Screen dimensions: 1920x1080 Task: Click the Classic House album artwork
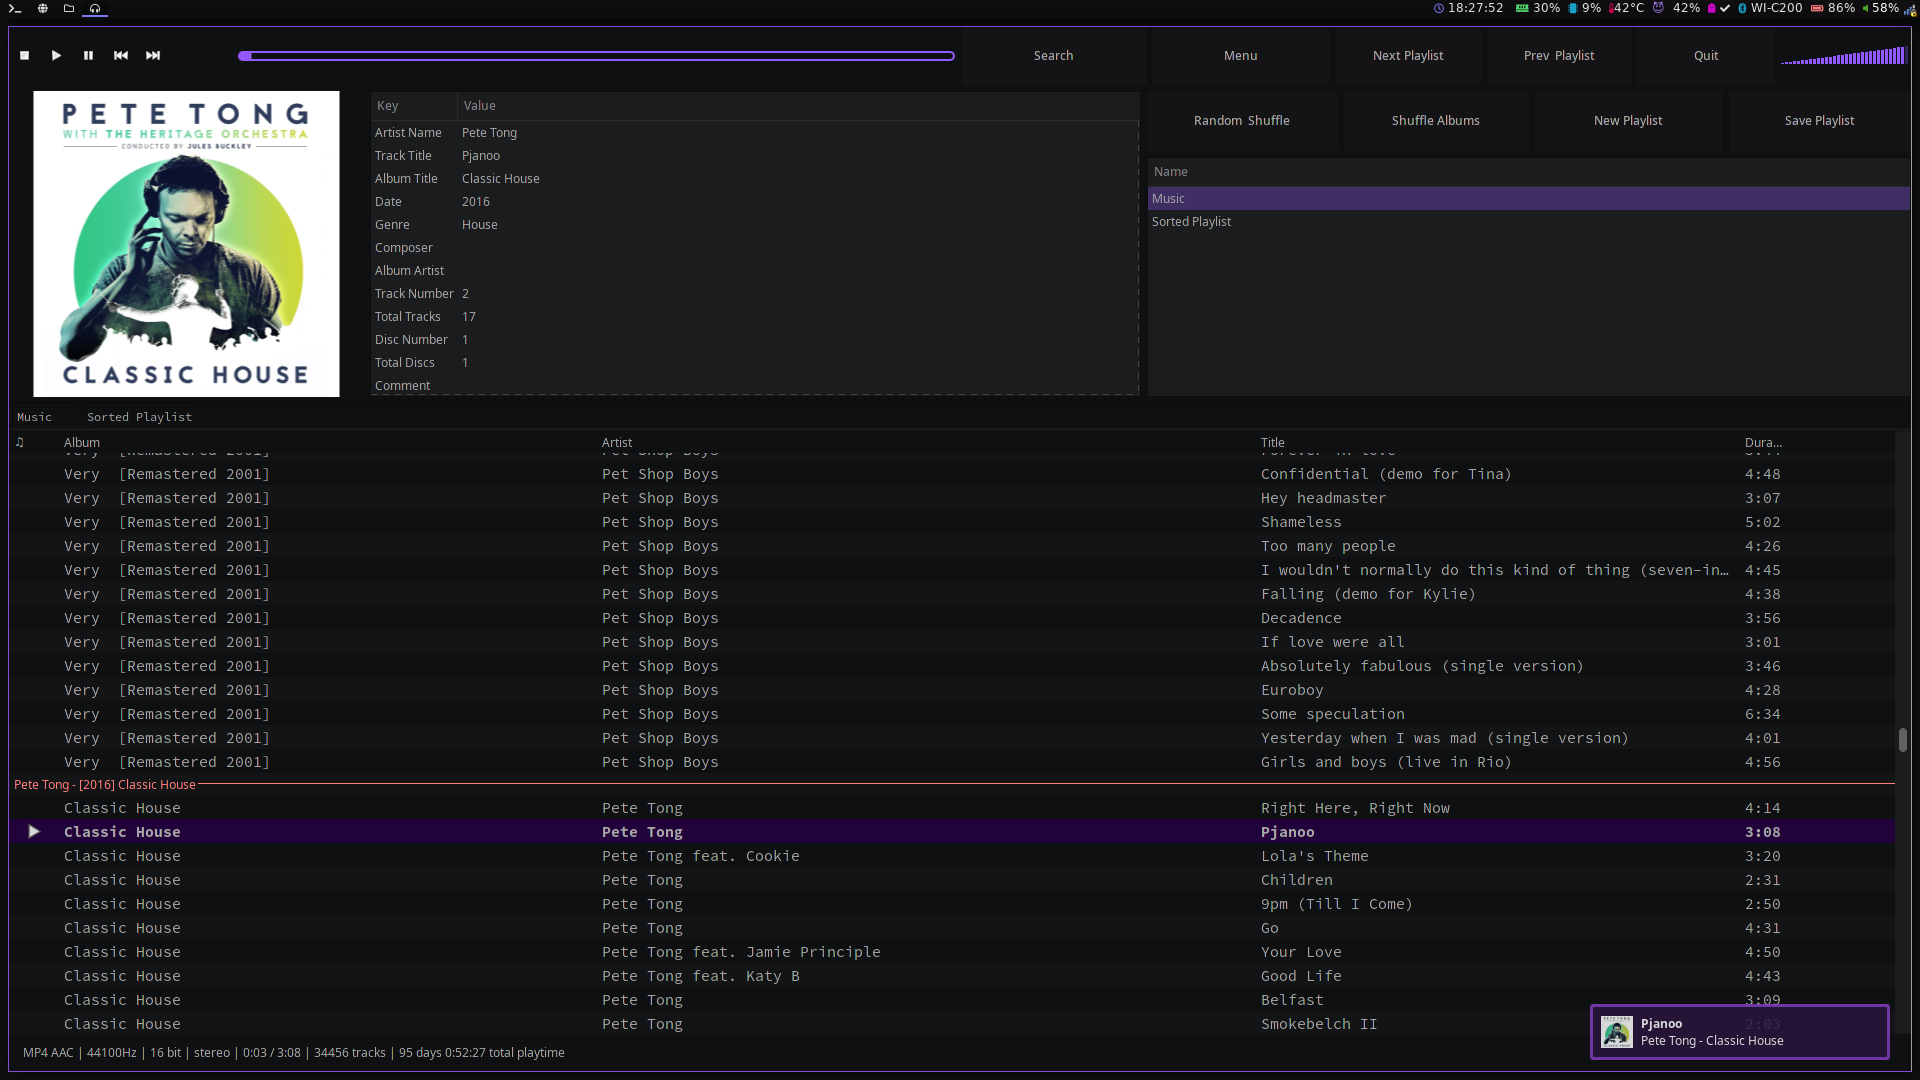pyautogui.click(x=186, y=243)
